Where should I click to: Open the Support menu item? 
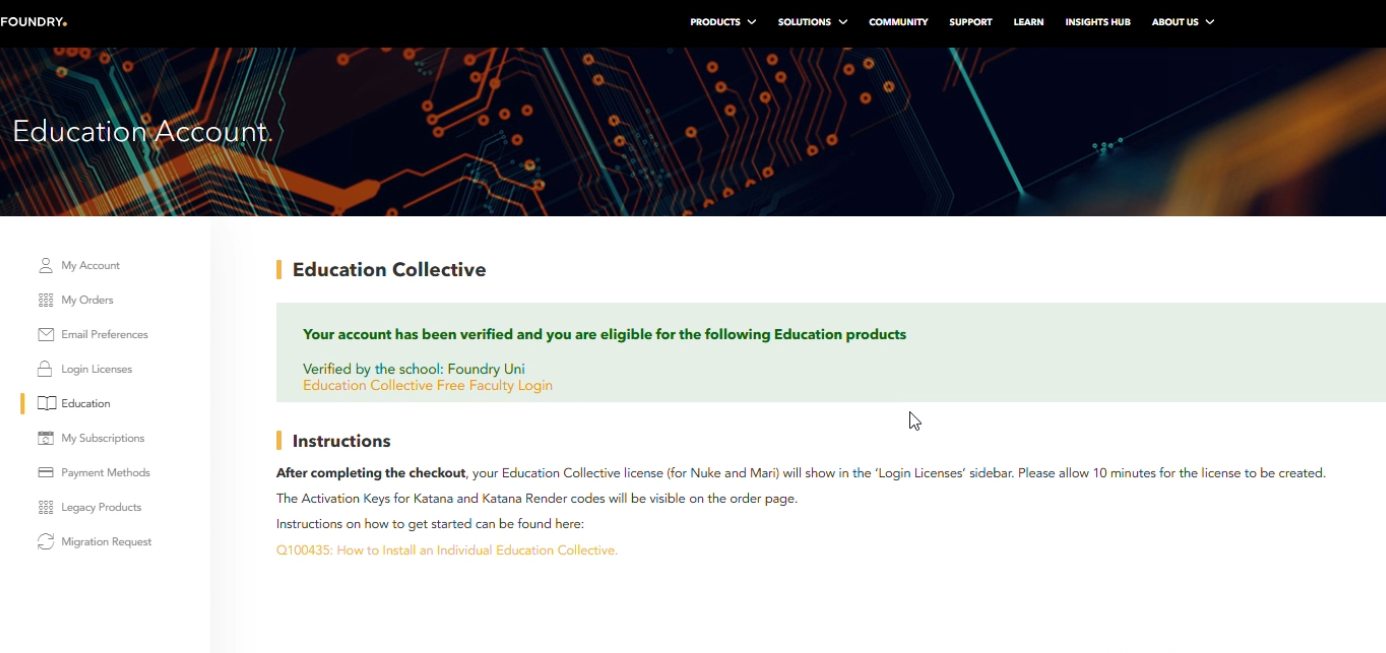[970, 22]
